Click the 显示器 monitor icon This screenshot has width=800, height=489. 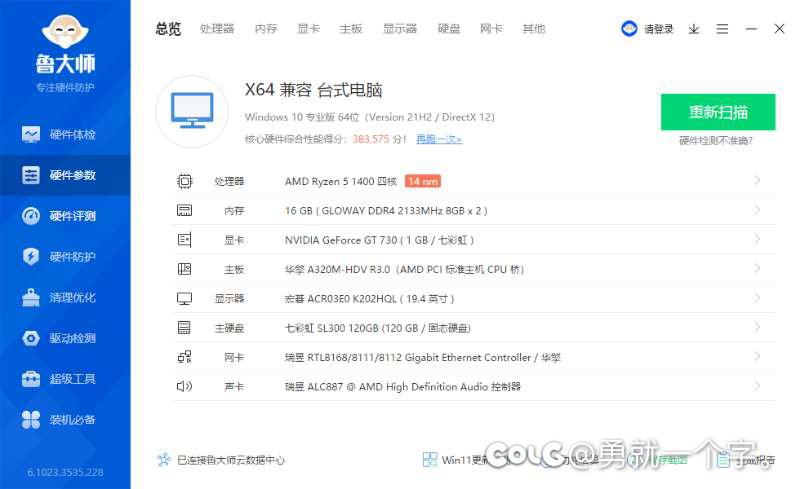185,299
